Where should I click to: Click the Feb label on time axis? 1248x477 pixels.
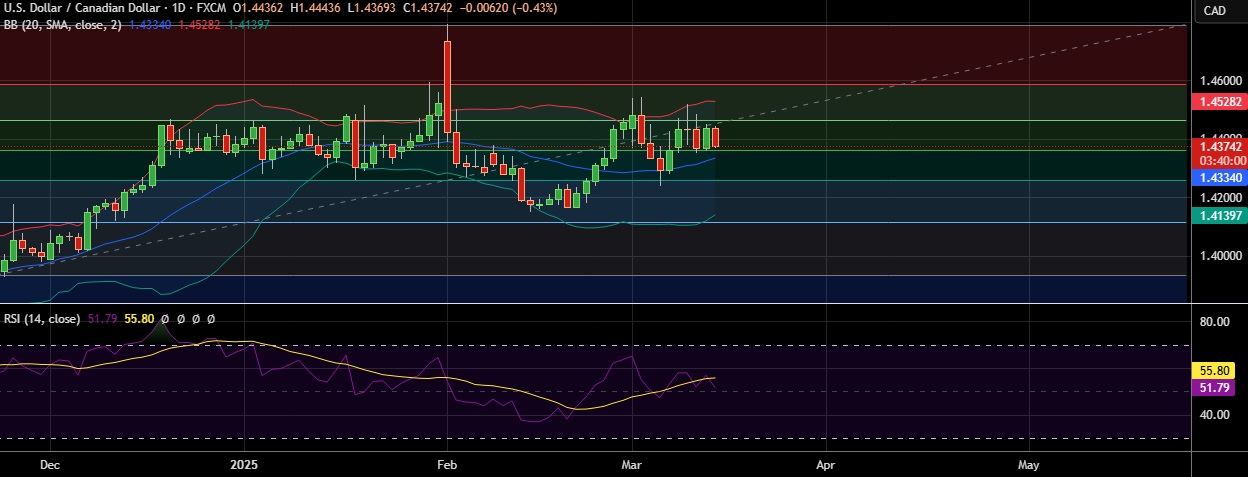coord(447,465)
